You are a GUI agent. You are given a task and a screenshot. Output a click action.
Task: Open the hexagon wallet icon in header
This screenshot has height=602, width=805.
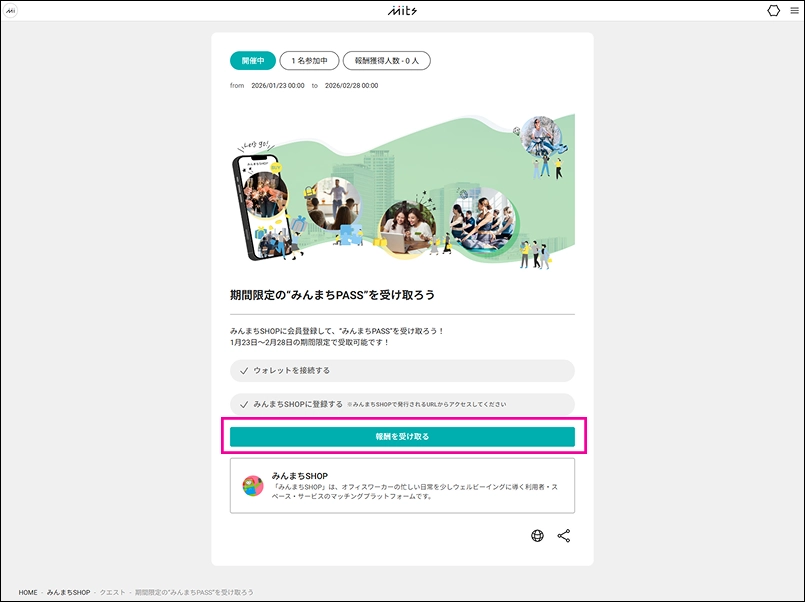(x=773, y=10)
